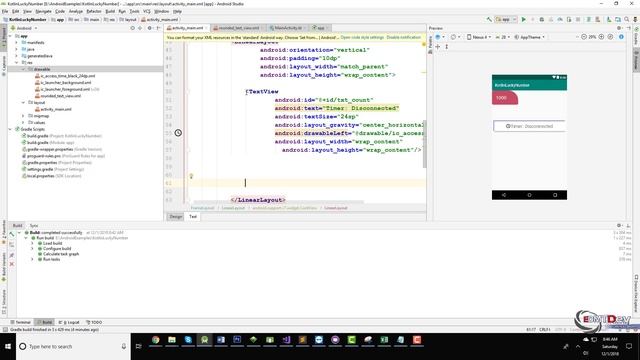This screenshot has width=640, height=360.
Task: Collapse the drawable folder
Action: [23, 69]
